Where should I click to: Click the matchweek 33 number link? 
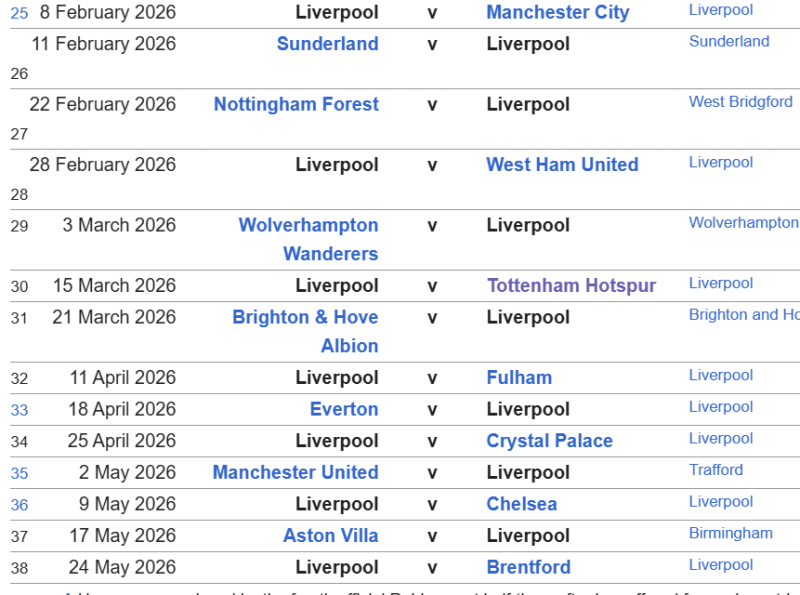point(19,411)
